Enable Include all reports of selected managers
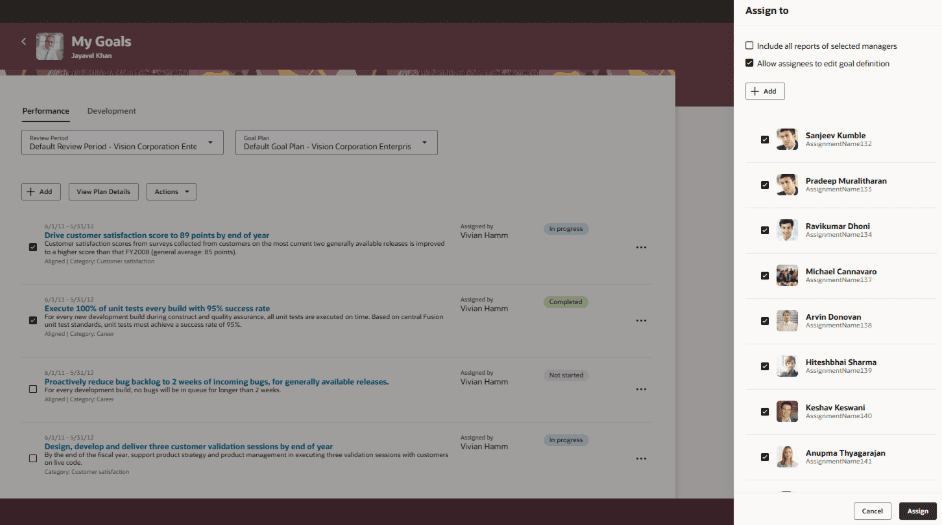The image size is (942, 525). pyautogui.click(x=749, y=46)
